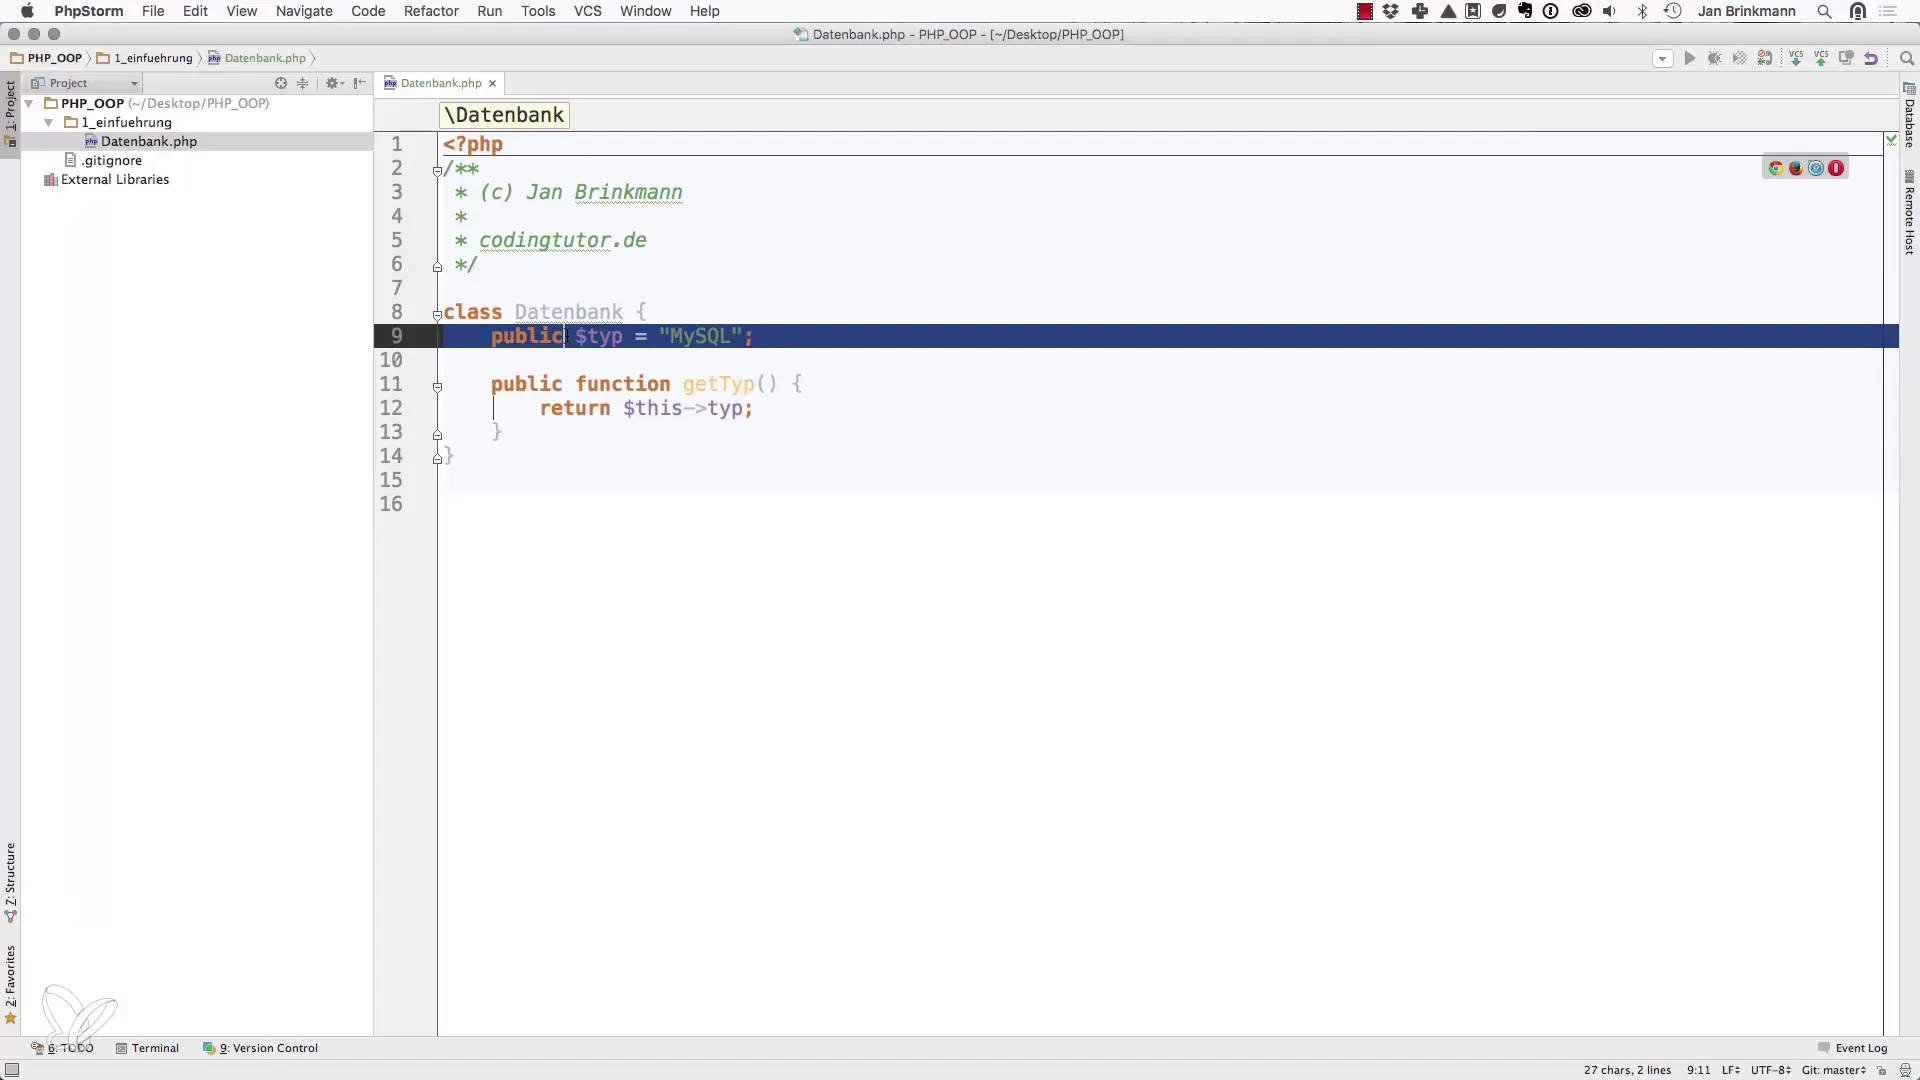The width and height of the screenshot is (1920, 1080).
Task: Collapse all in the Project panel
Action: pyautogui.click(x=303, y=83)
